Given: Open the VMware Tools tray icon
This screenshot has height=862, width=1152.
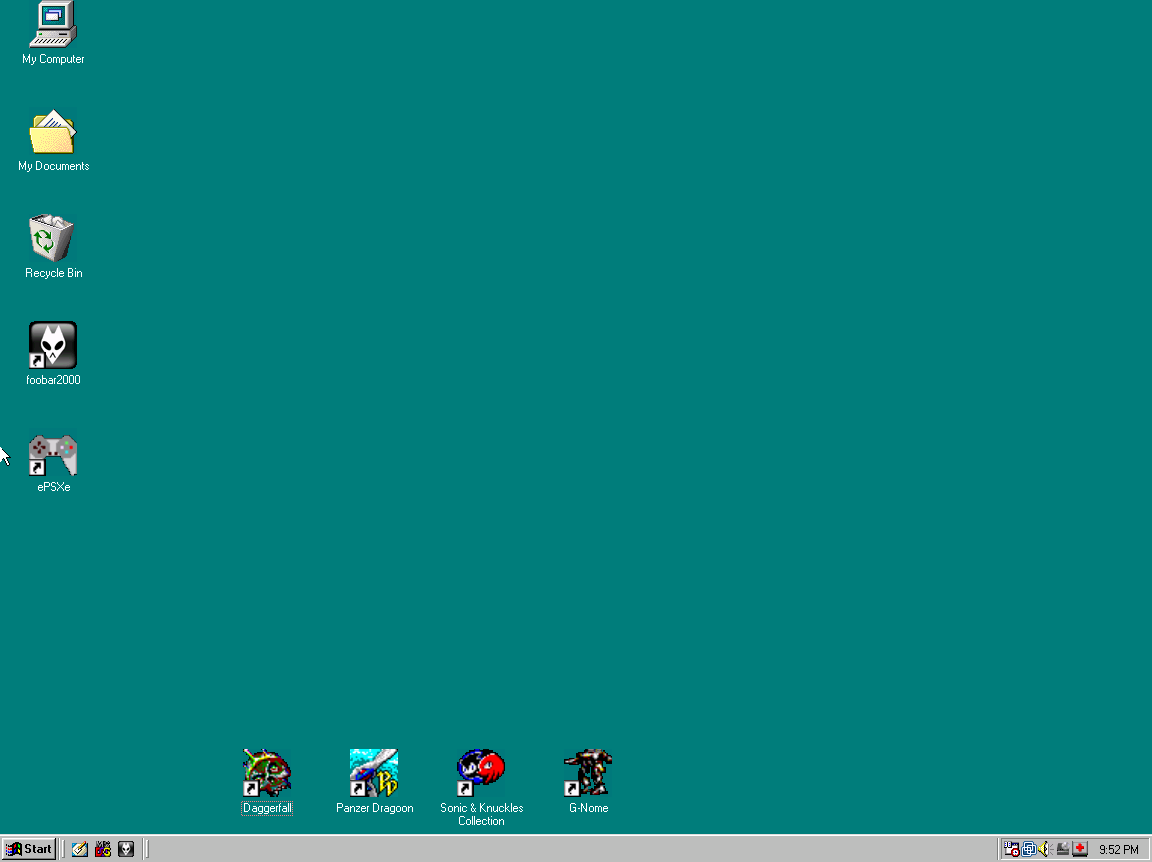Looking at the screenshot, I should [x=1029, y=849].
